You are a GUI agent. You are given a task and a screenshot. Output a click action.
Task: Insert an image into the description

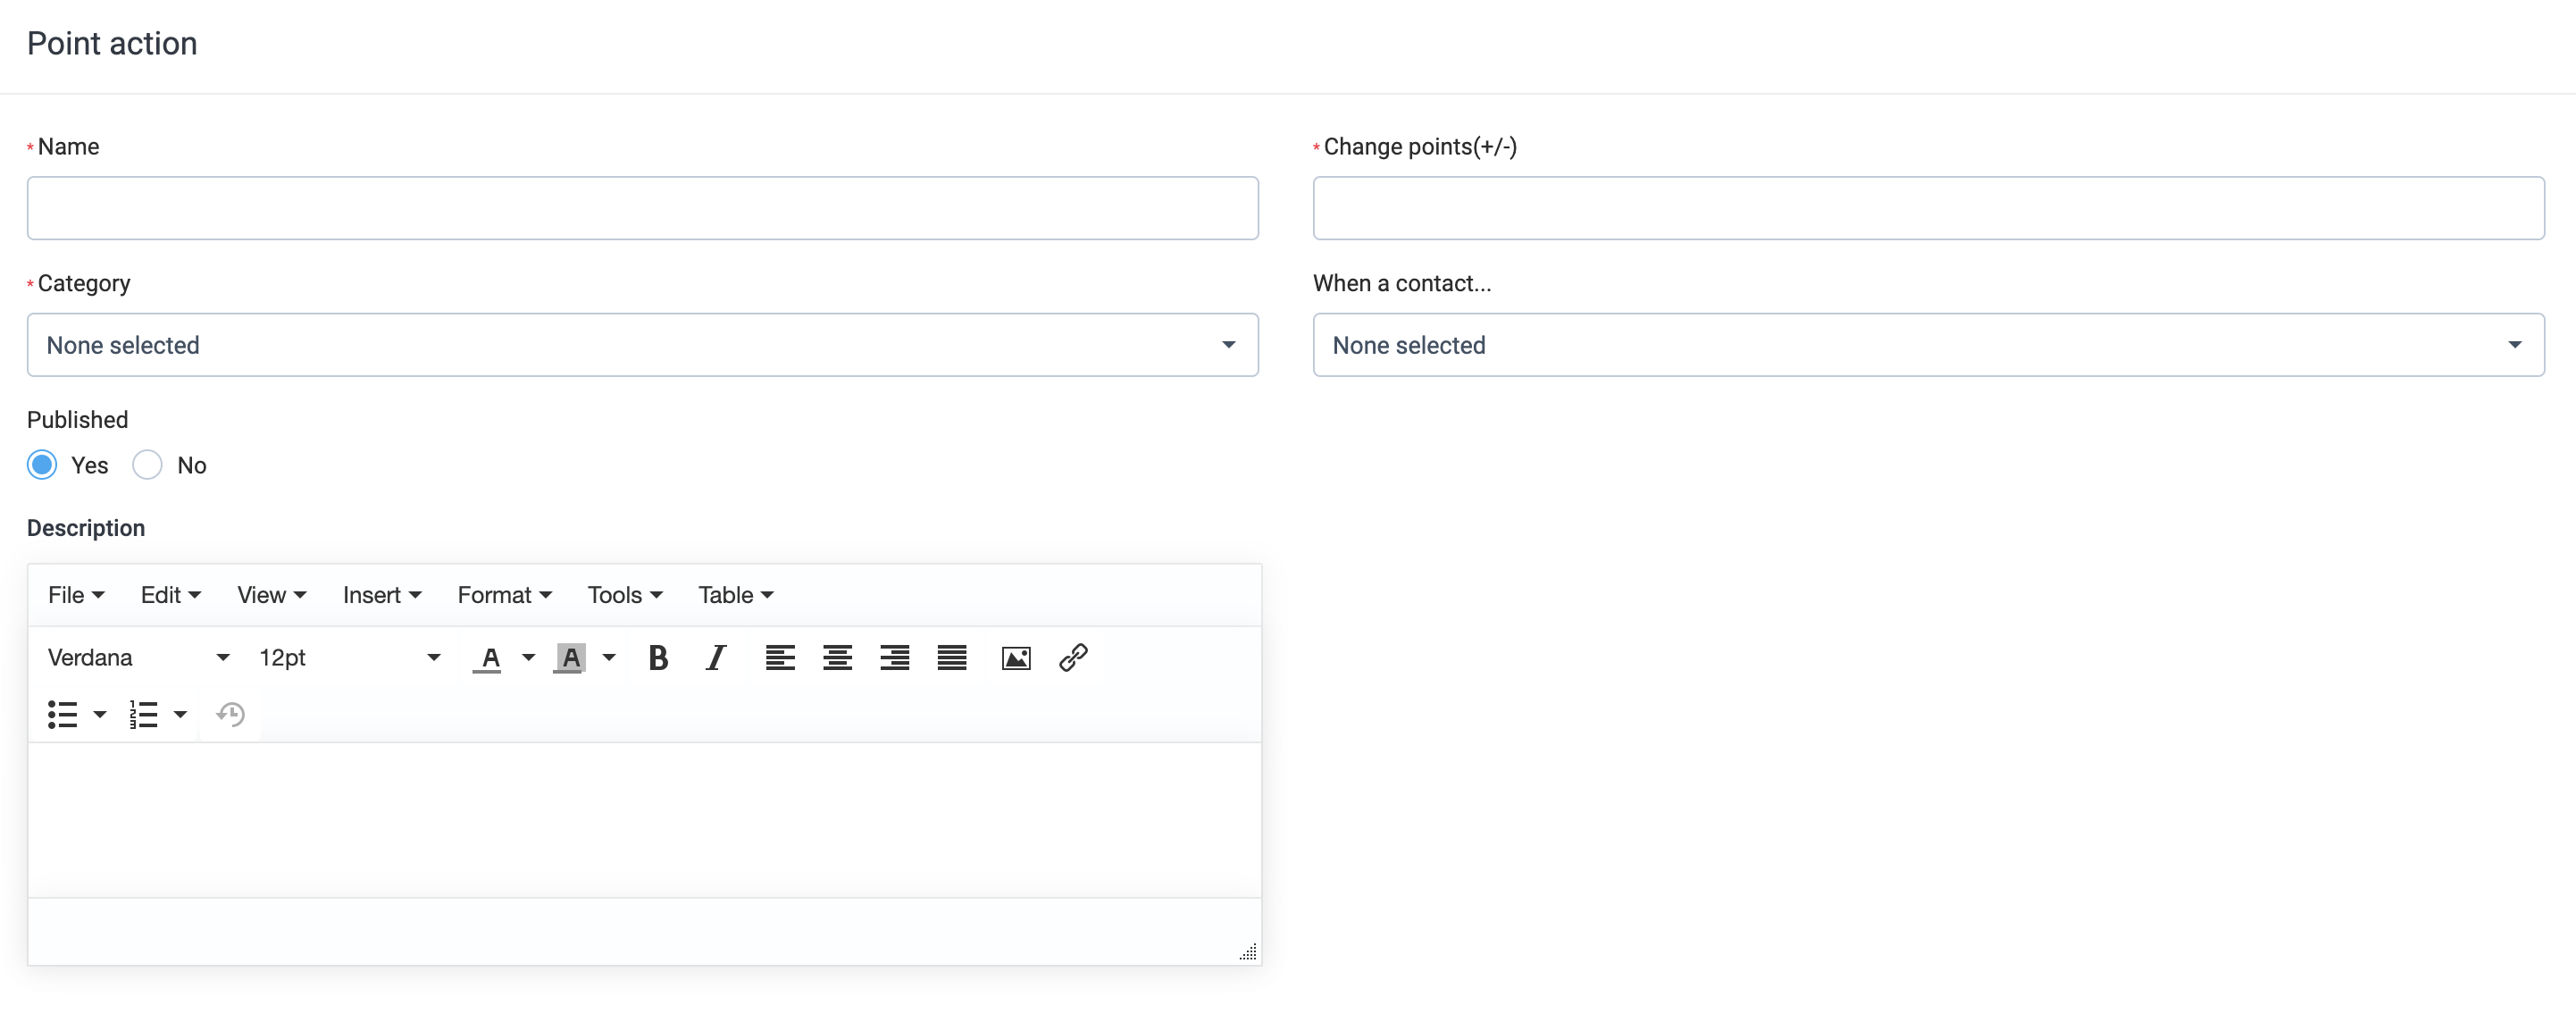(x=1015, y=658)
